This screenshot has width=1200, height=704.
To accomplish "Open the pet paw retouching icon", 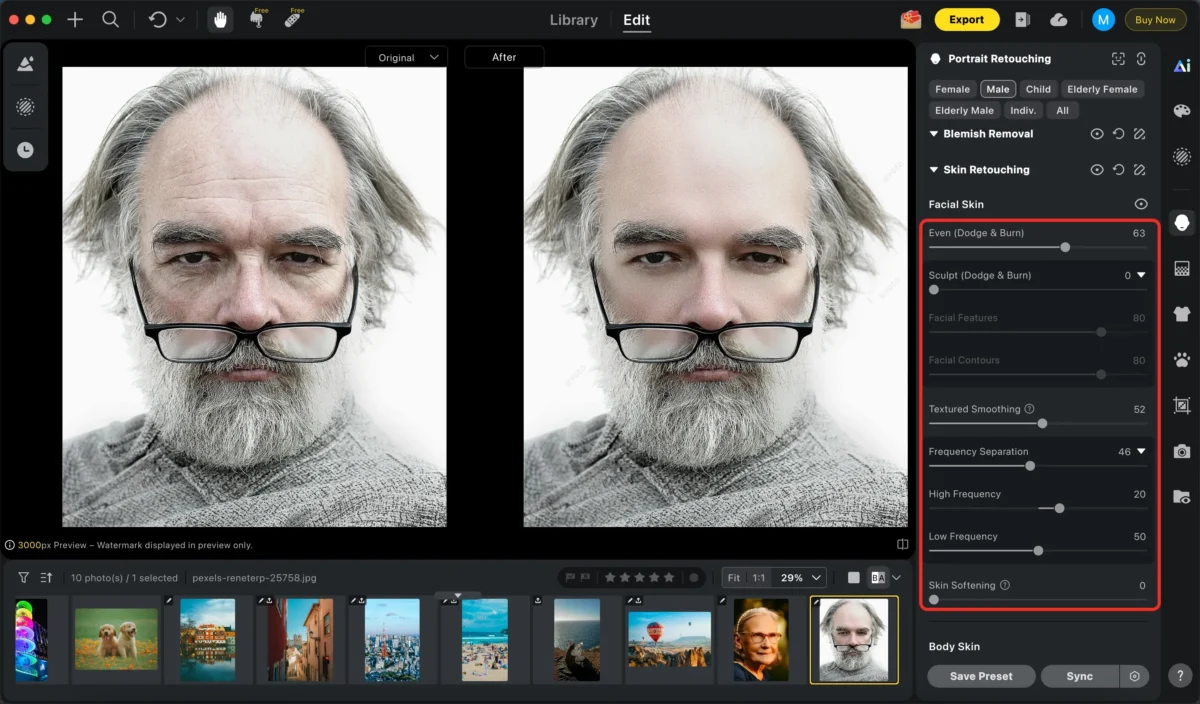I will pyautogui.click(x=1182, y=360).
